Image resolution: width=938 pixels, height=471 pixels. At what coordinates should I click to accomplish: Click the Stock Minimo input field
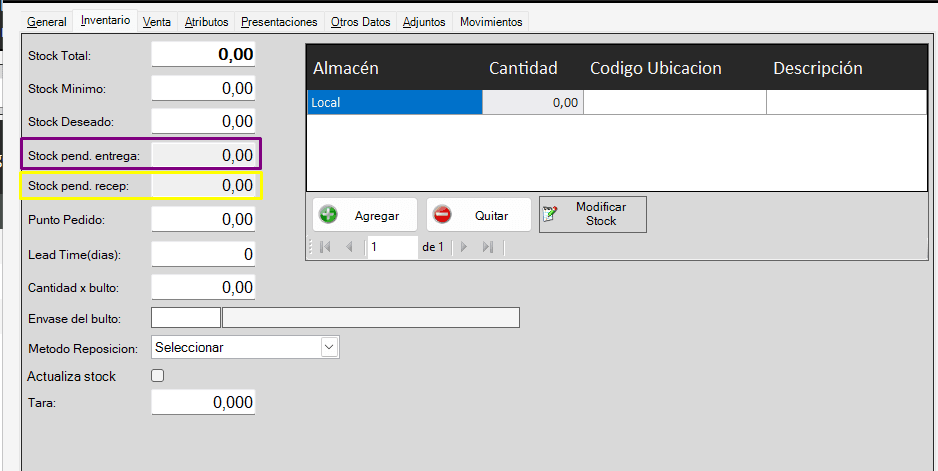[x=203, y=89]
